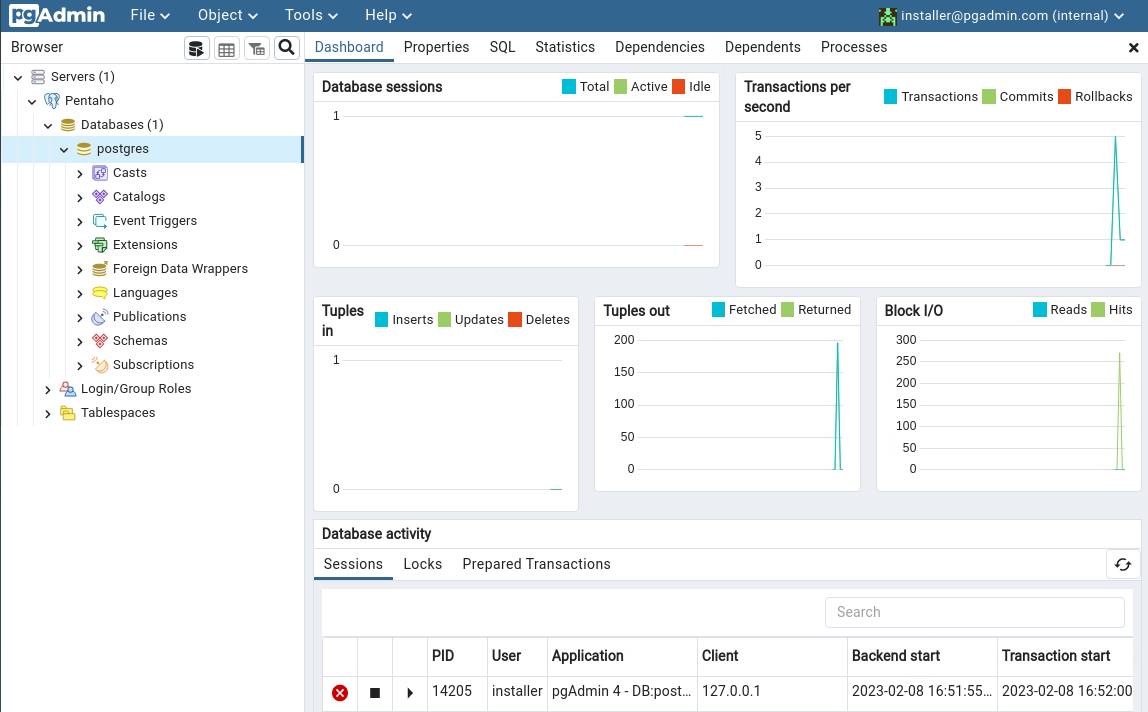The height and width of the screenshot is (712, 1148).
Task: Cancel active query with black square icon
Action: pos(375,692)
